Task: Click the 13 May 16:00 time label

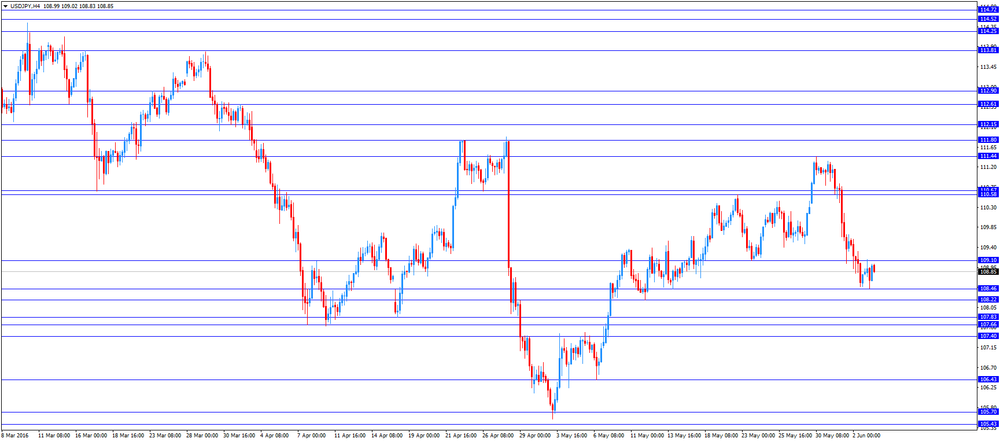Action: 684,436
